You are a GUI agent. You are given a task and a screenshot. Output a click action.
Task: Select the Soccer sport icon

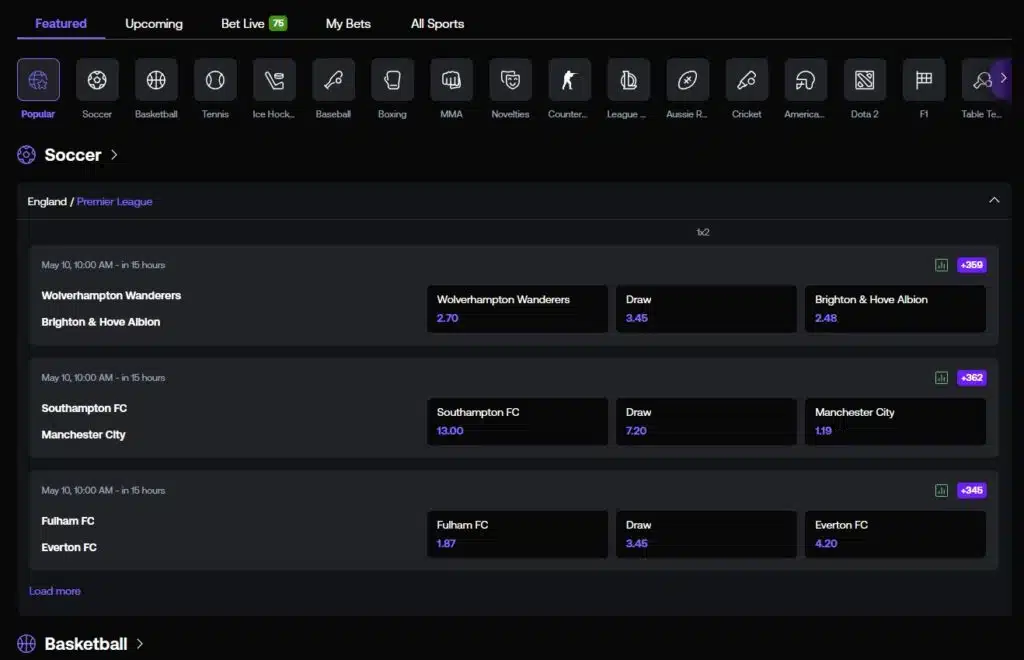[x=97, y=81]
